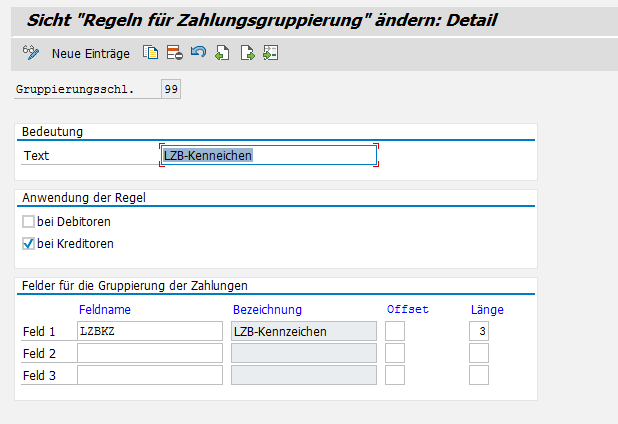Go to next entry icon
The image size is (618, 424).
coord(246,53)
